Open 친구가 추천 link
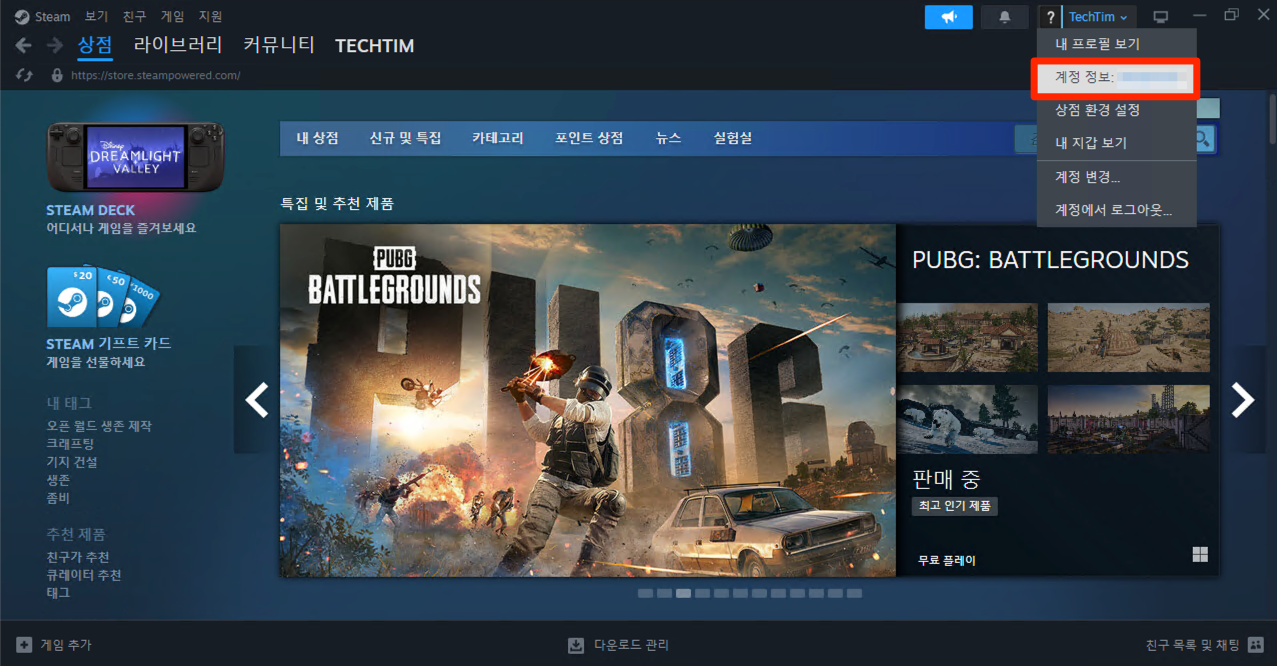Image resolution: width=1277 pixels, height=666 pixels. point(78,557)
